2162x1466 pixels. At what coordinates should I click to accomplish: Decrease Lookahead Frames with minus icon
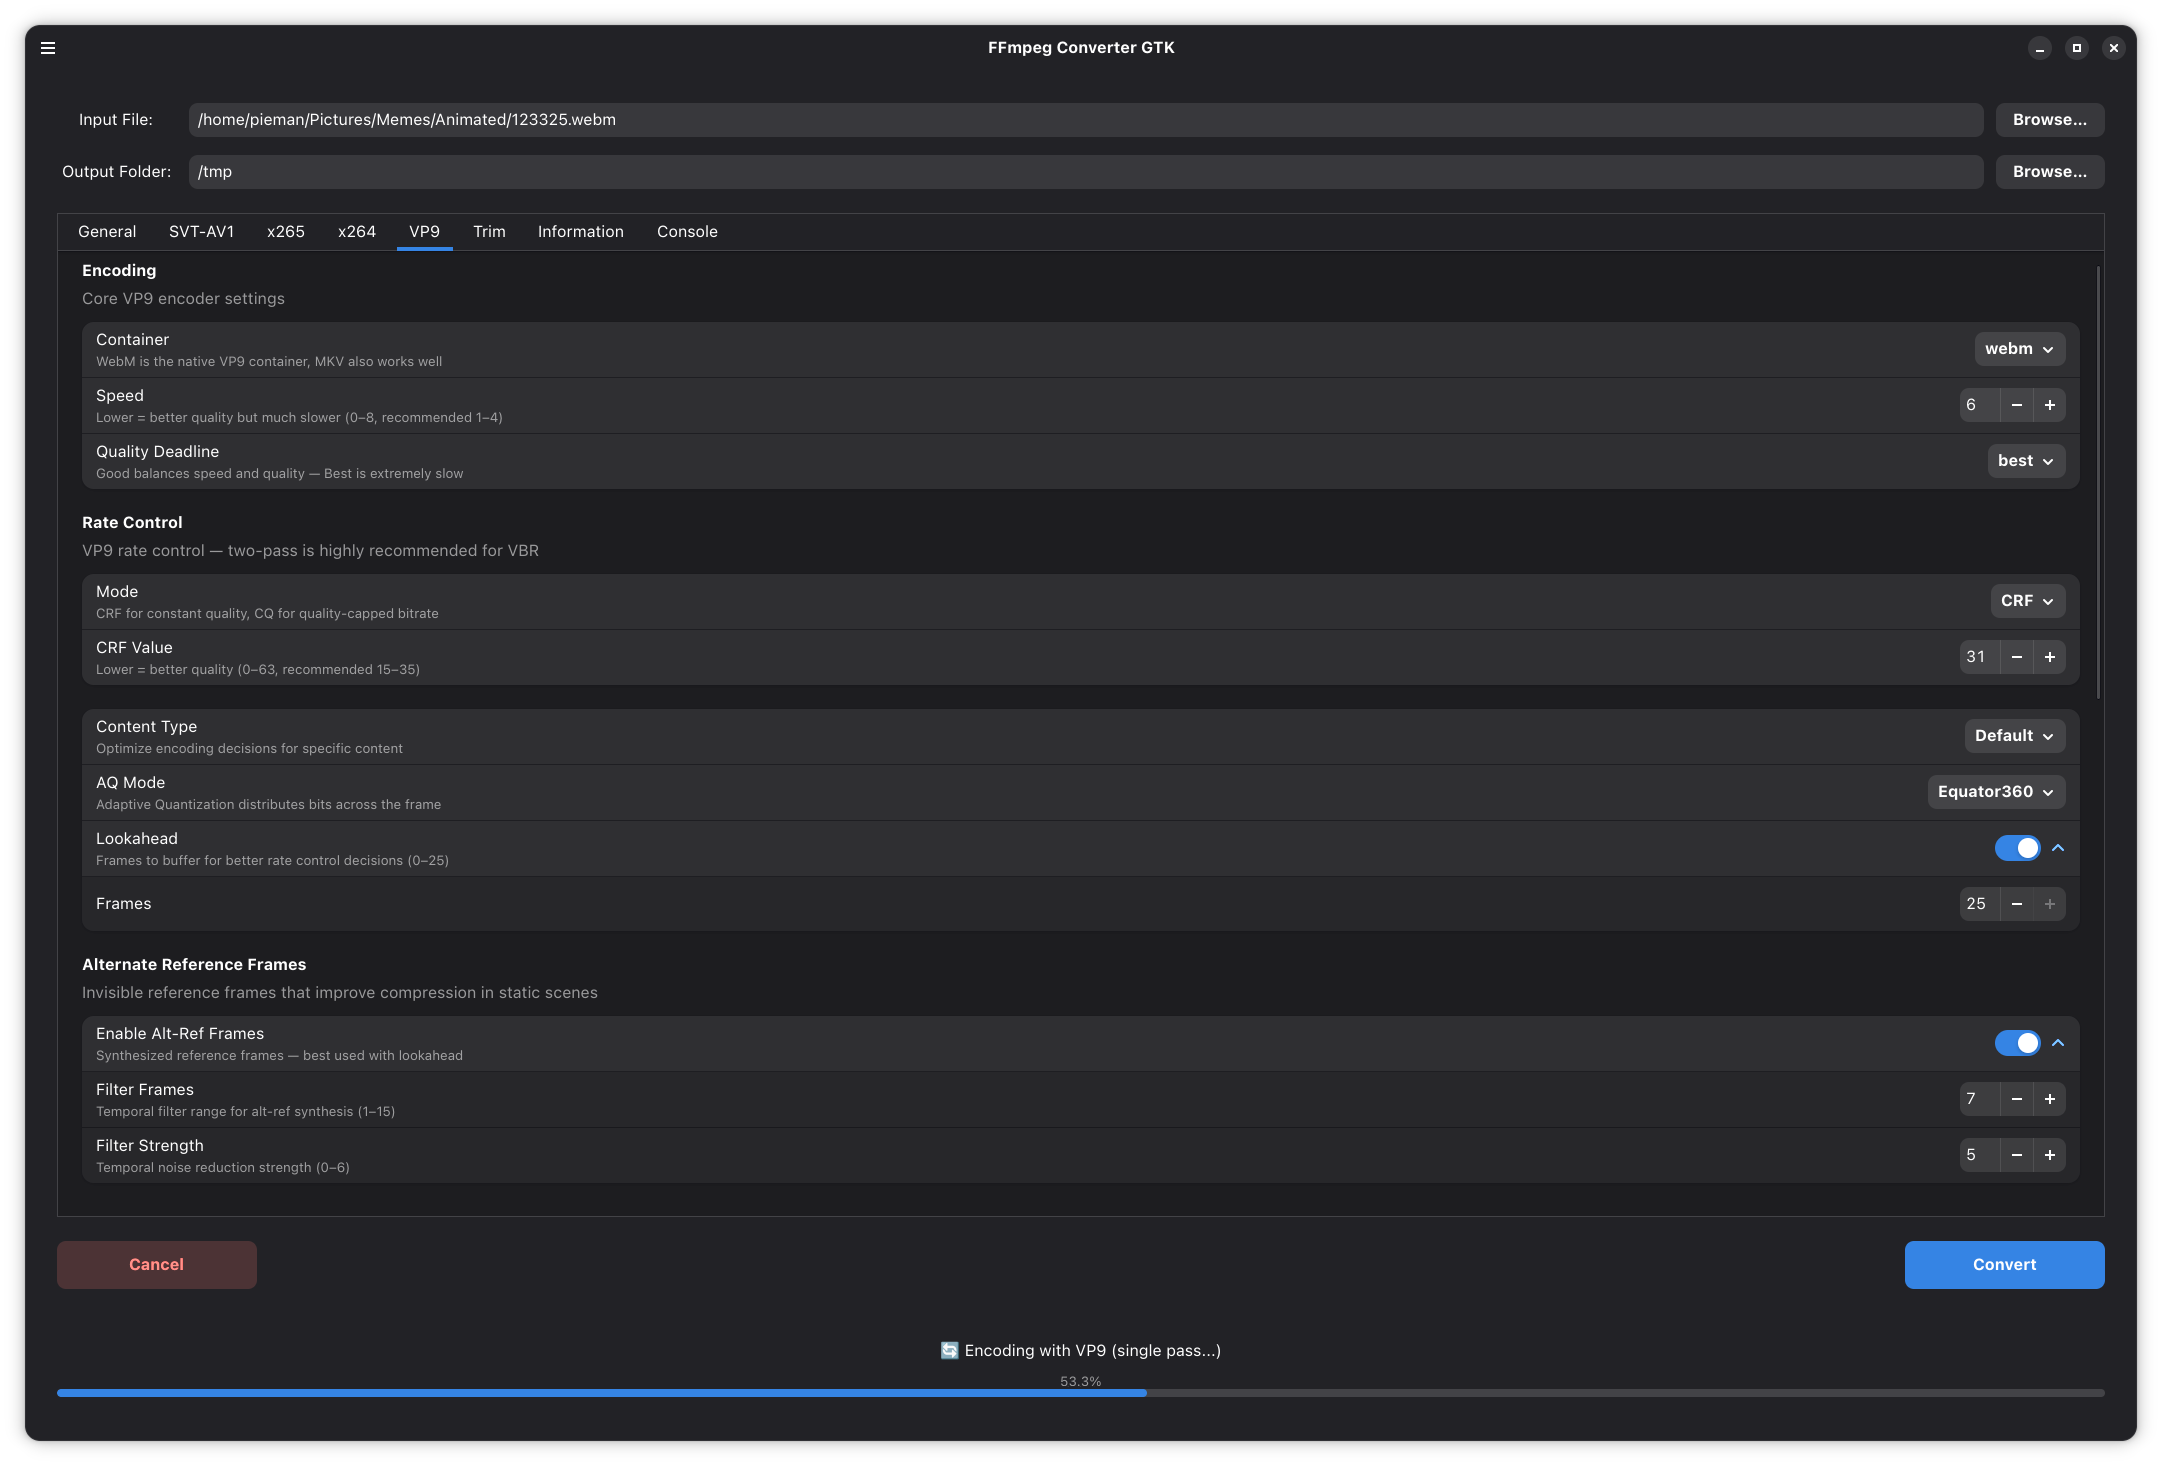point(2017,904)
